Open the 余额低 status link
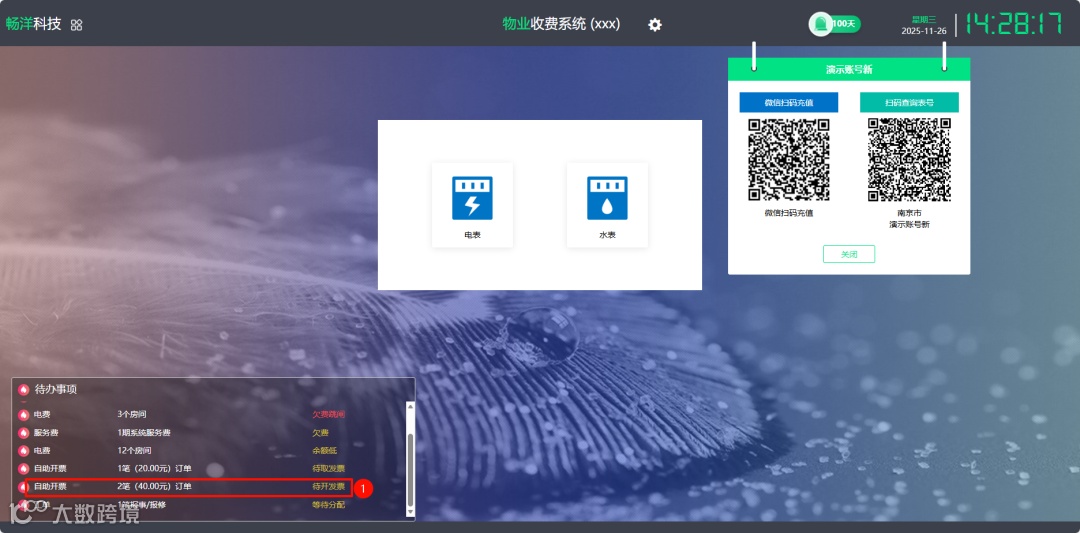Image resolution: width=1080 pixels, height=533 pixels. tap(324, 451)
